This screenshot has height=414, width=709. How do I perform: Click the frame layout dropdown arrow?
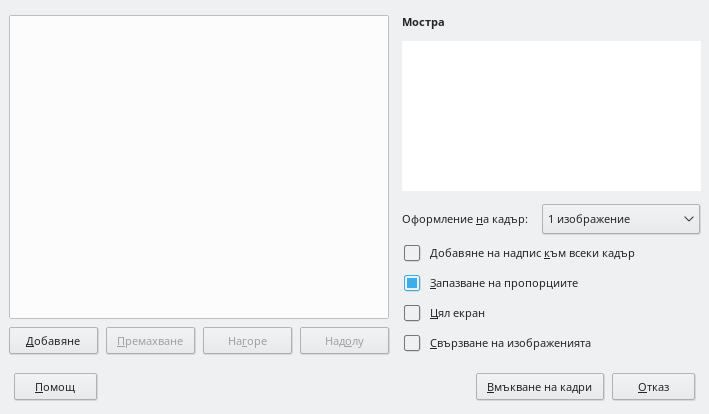tap(688, 219)
